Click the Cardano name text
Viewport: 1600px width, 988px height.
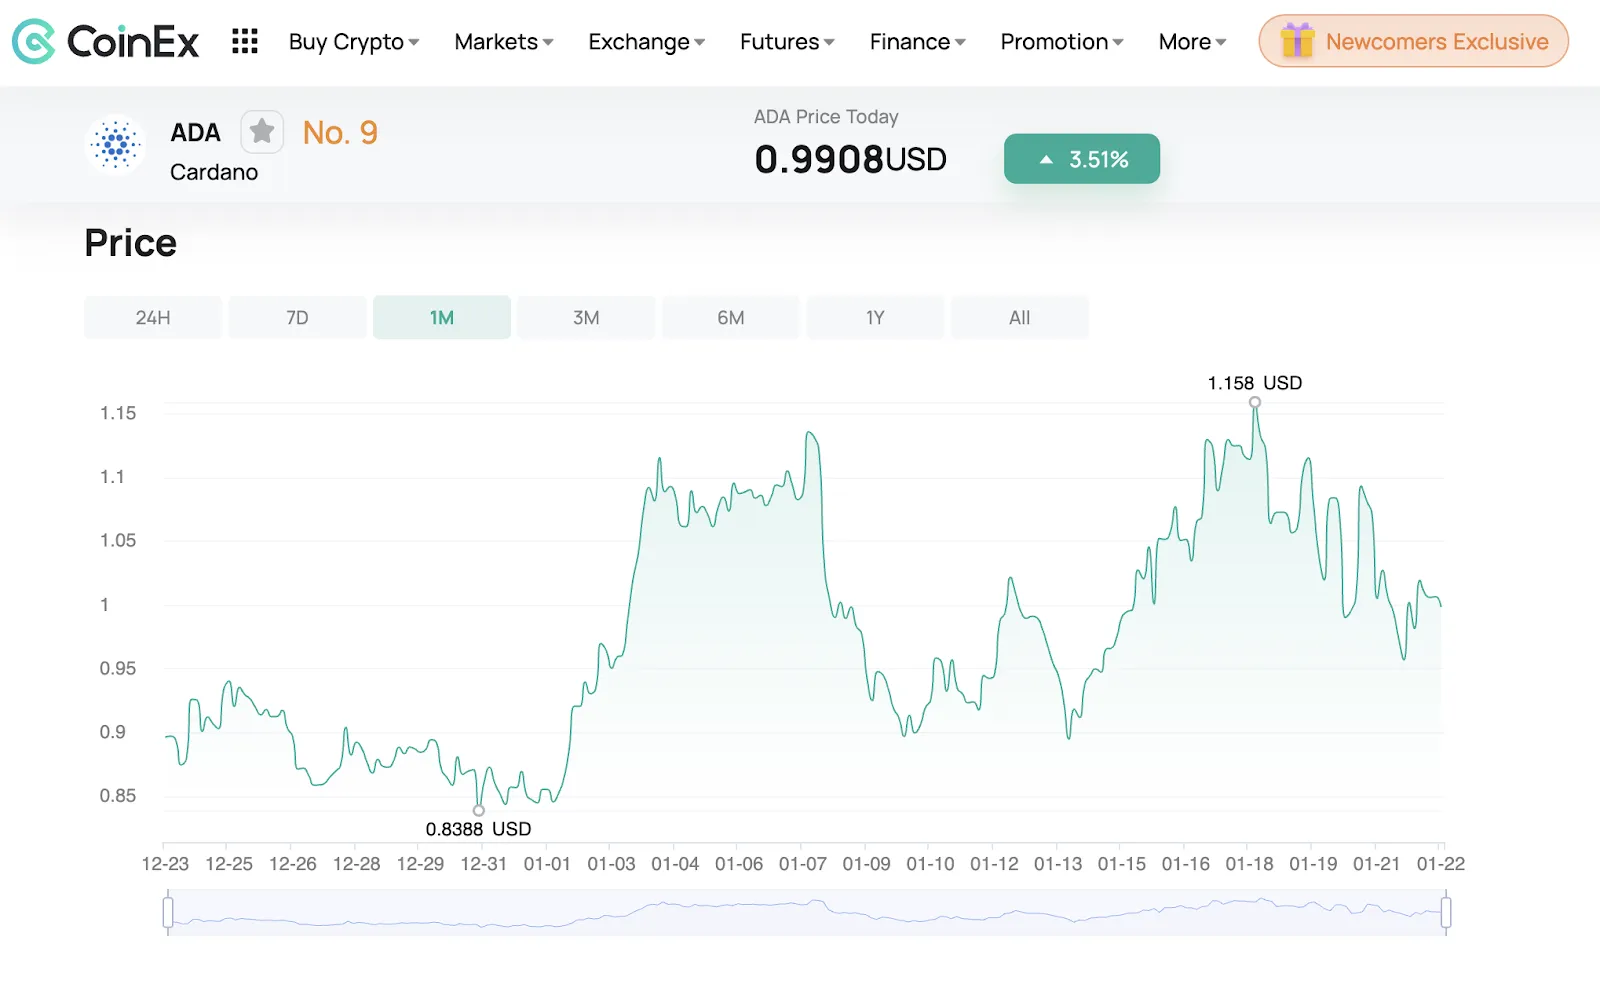[214, 172]
